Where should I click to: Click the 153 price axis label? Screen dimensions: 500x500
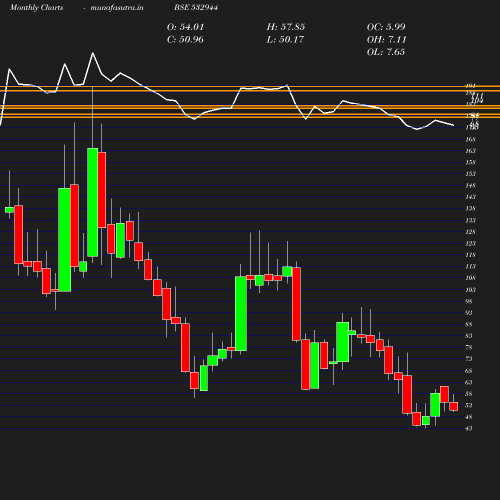click(470, 174)
